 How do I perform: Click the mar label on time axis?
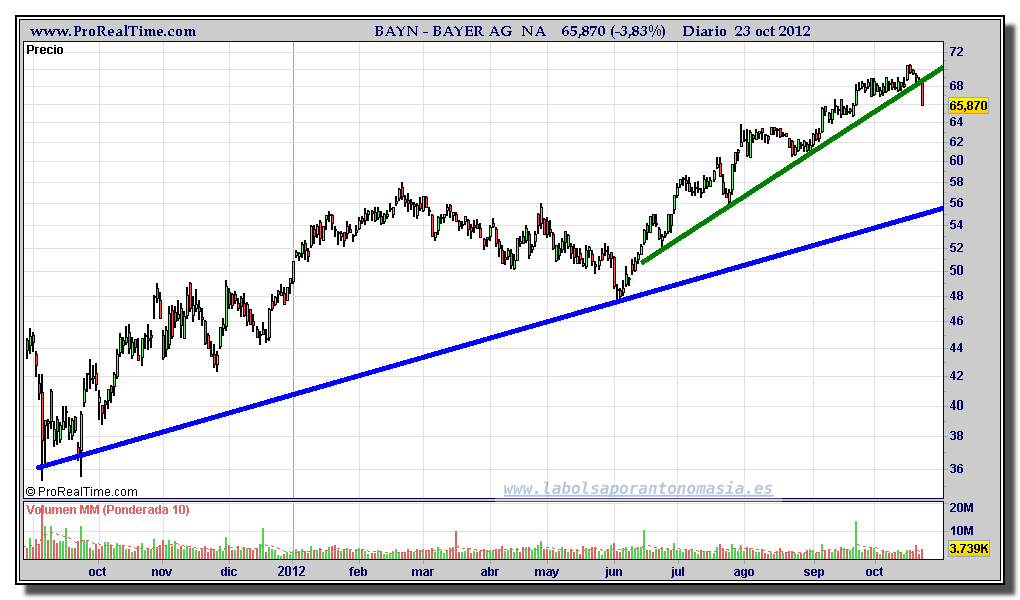pyautogui.click(x=423, y=572)
